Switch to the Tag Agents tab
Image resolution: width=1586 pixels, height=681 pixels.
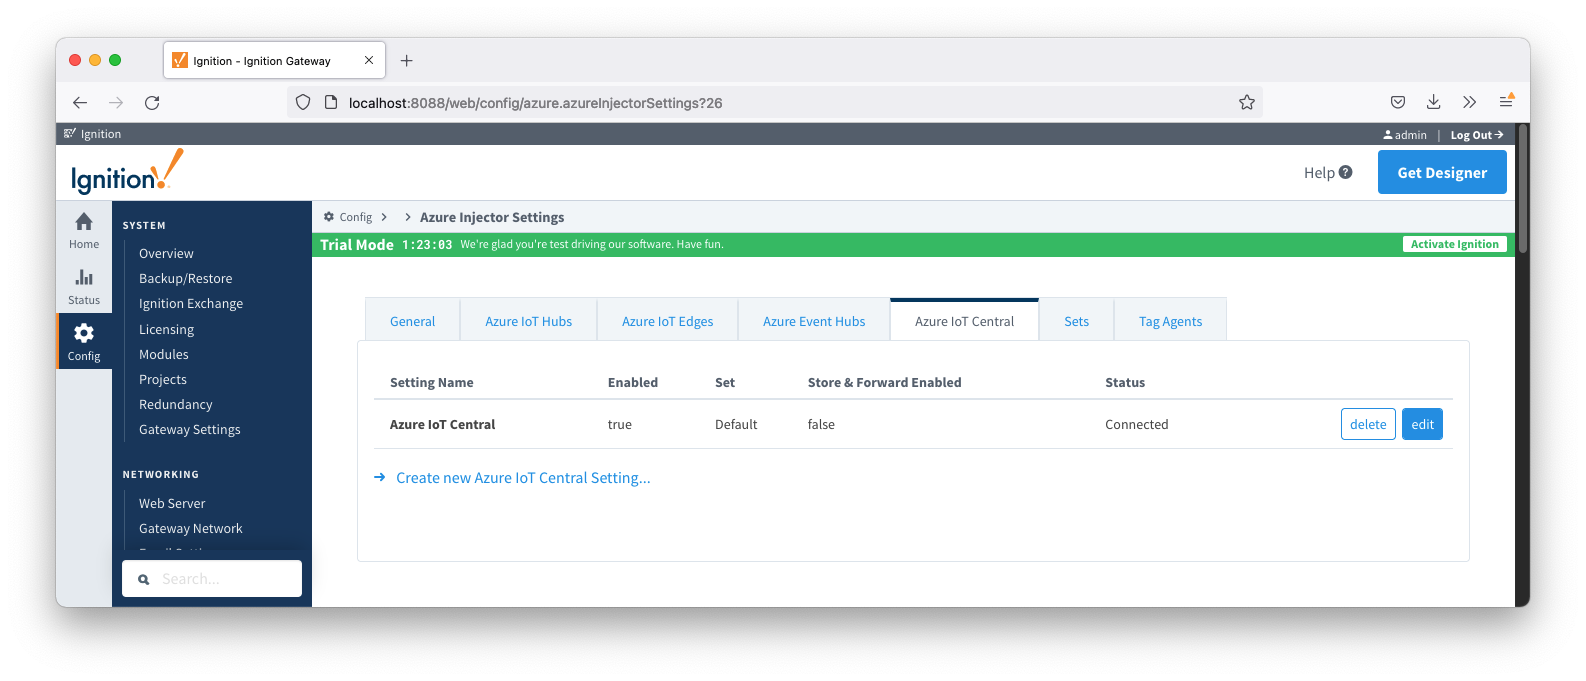(1170, 321)
